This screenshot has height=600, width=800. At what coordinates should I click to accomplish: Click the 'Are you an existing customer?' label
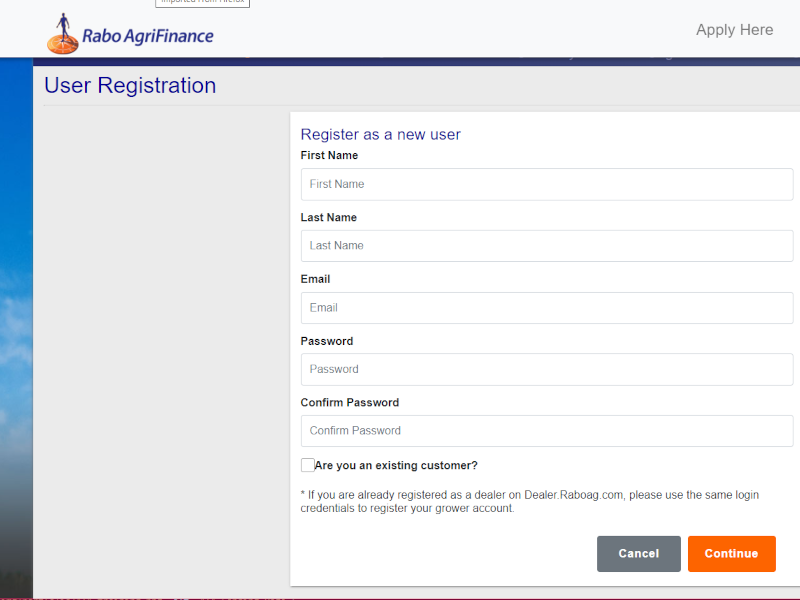(x=396, y=465)
